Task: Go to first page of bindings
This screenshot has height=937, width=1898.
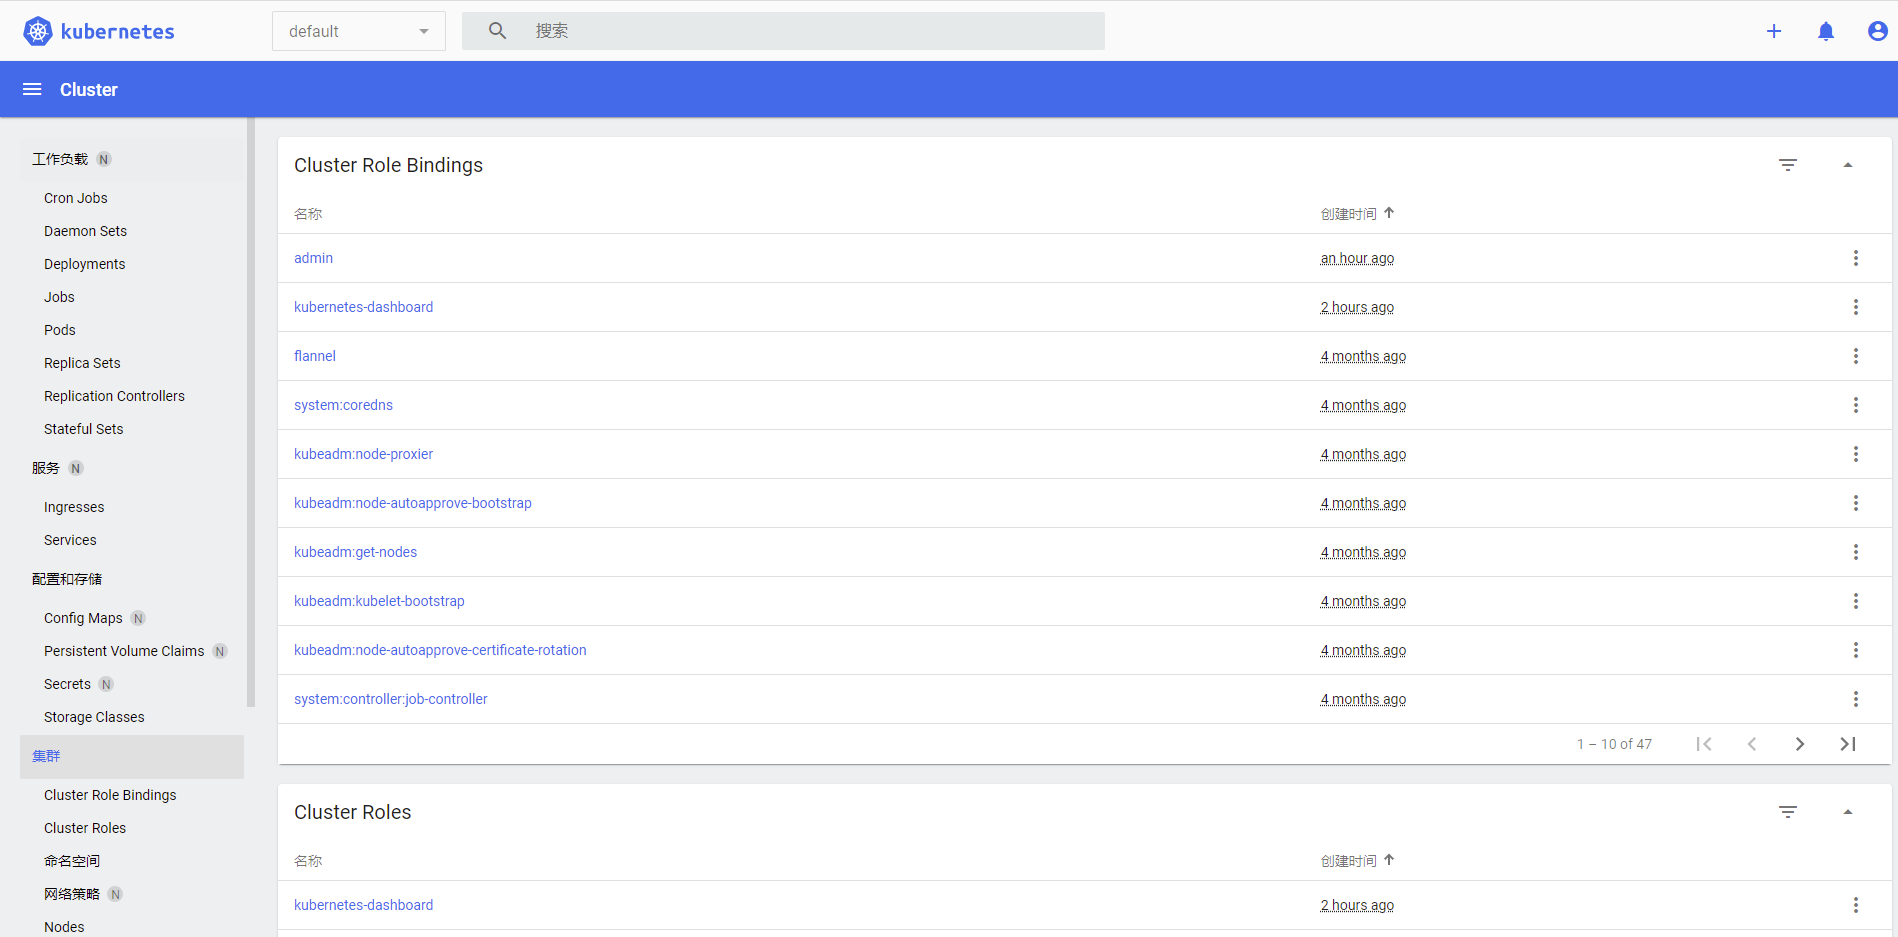Action: 1704,744
